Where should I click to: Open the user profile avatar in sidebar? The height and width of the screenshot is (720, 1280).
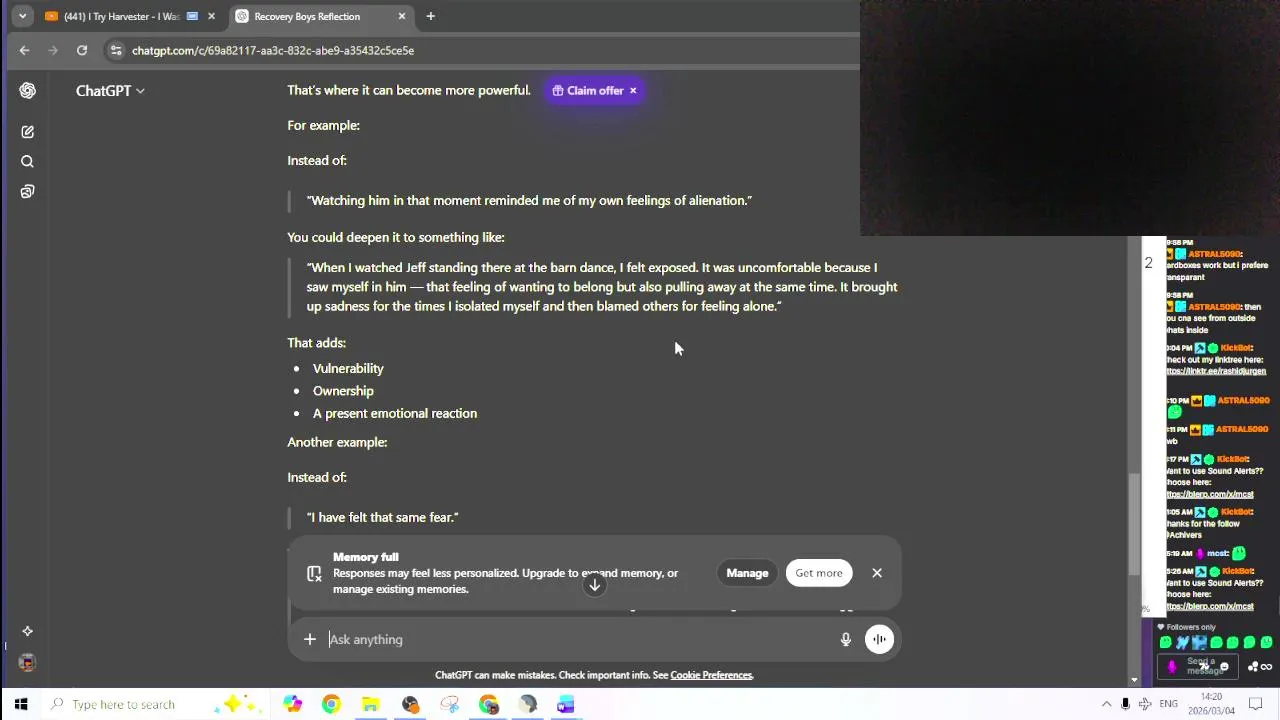click(27, 662)
